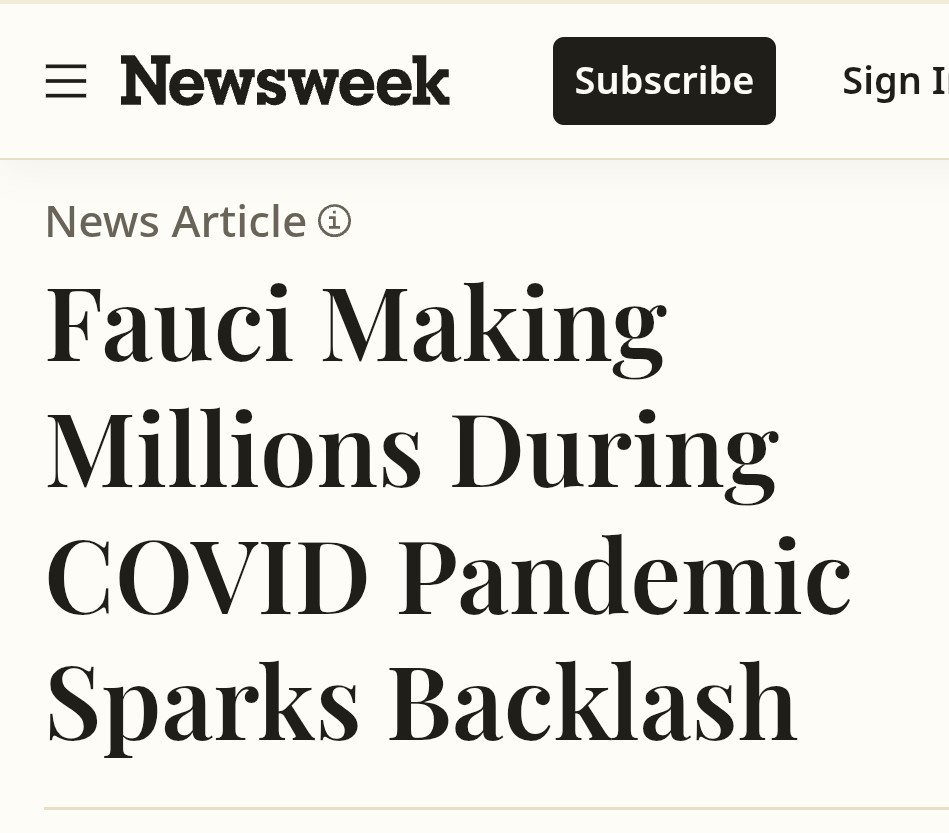
Task: Click the word "During" in the headline
Action: [x=614, y=455]
